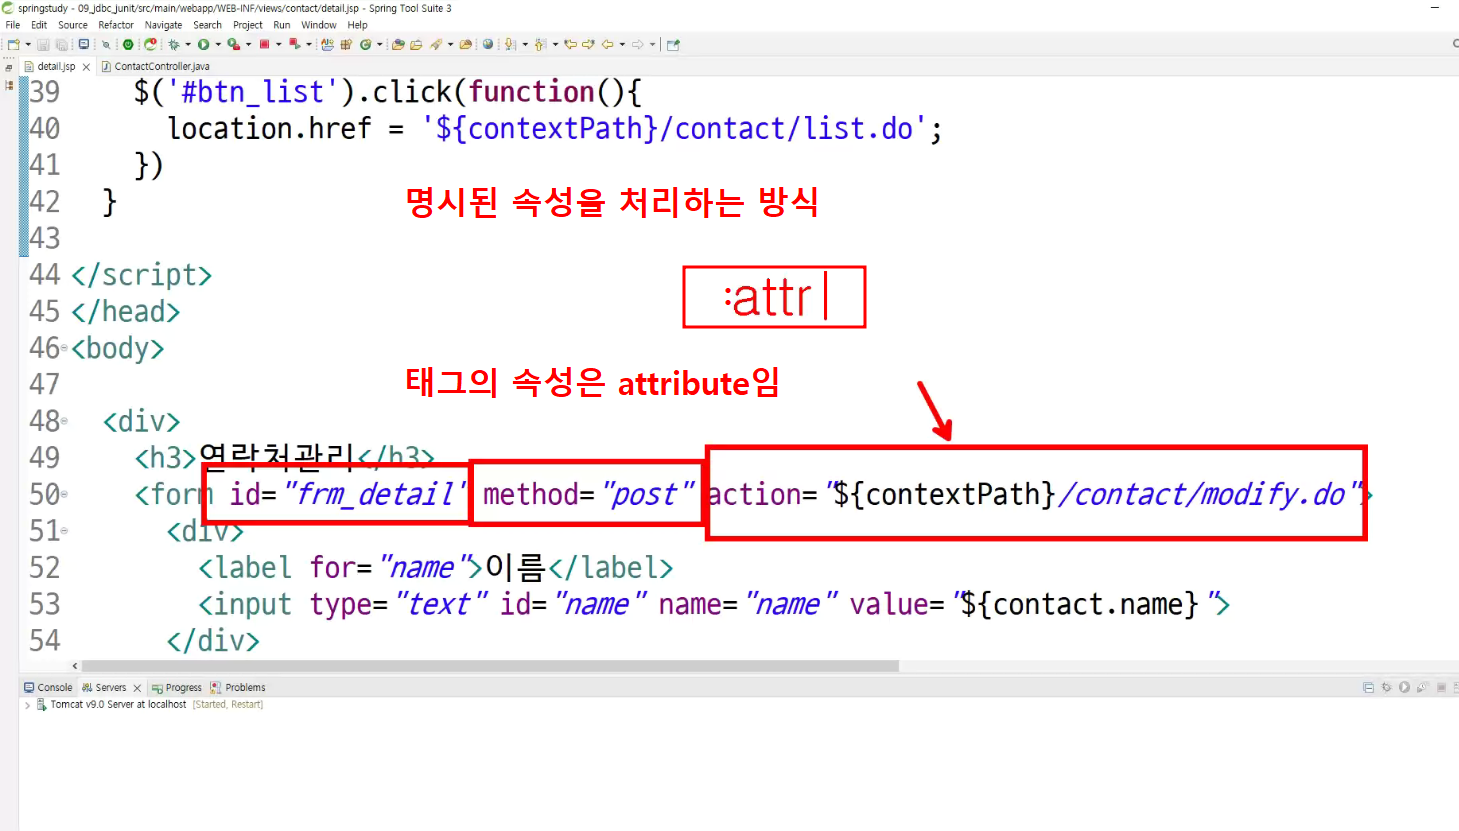Viewport: 1459px width, 831px height.
Task: Open the Project menu
Action: (248, 25)
